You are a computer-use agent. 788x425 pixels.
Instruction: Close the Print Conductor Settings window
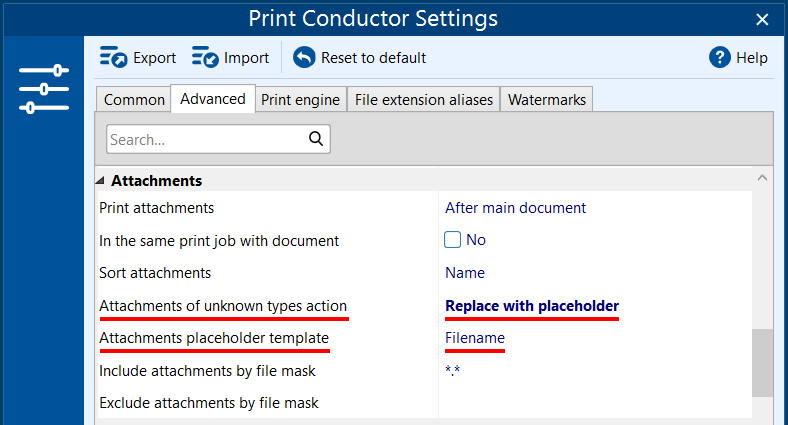pyautogui.click(x=762, y=20)
